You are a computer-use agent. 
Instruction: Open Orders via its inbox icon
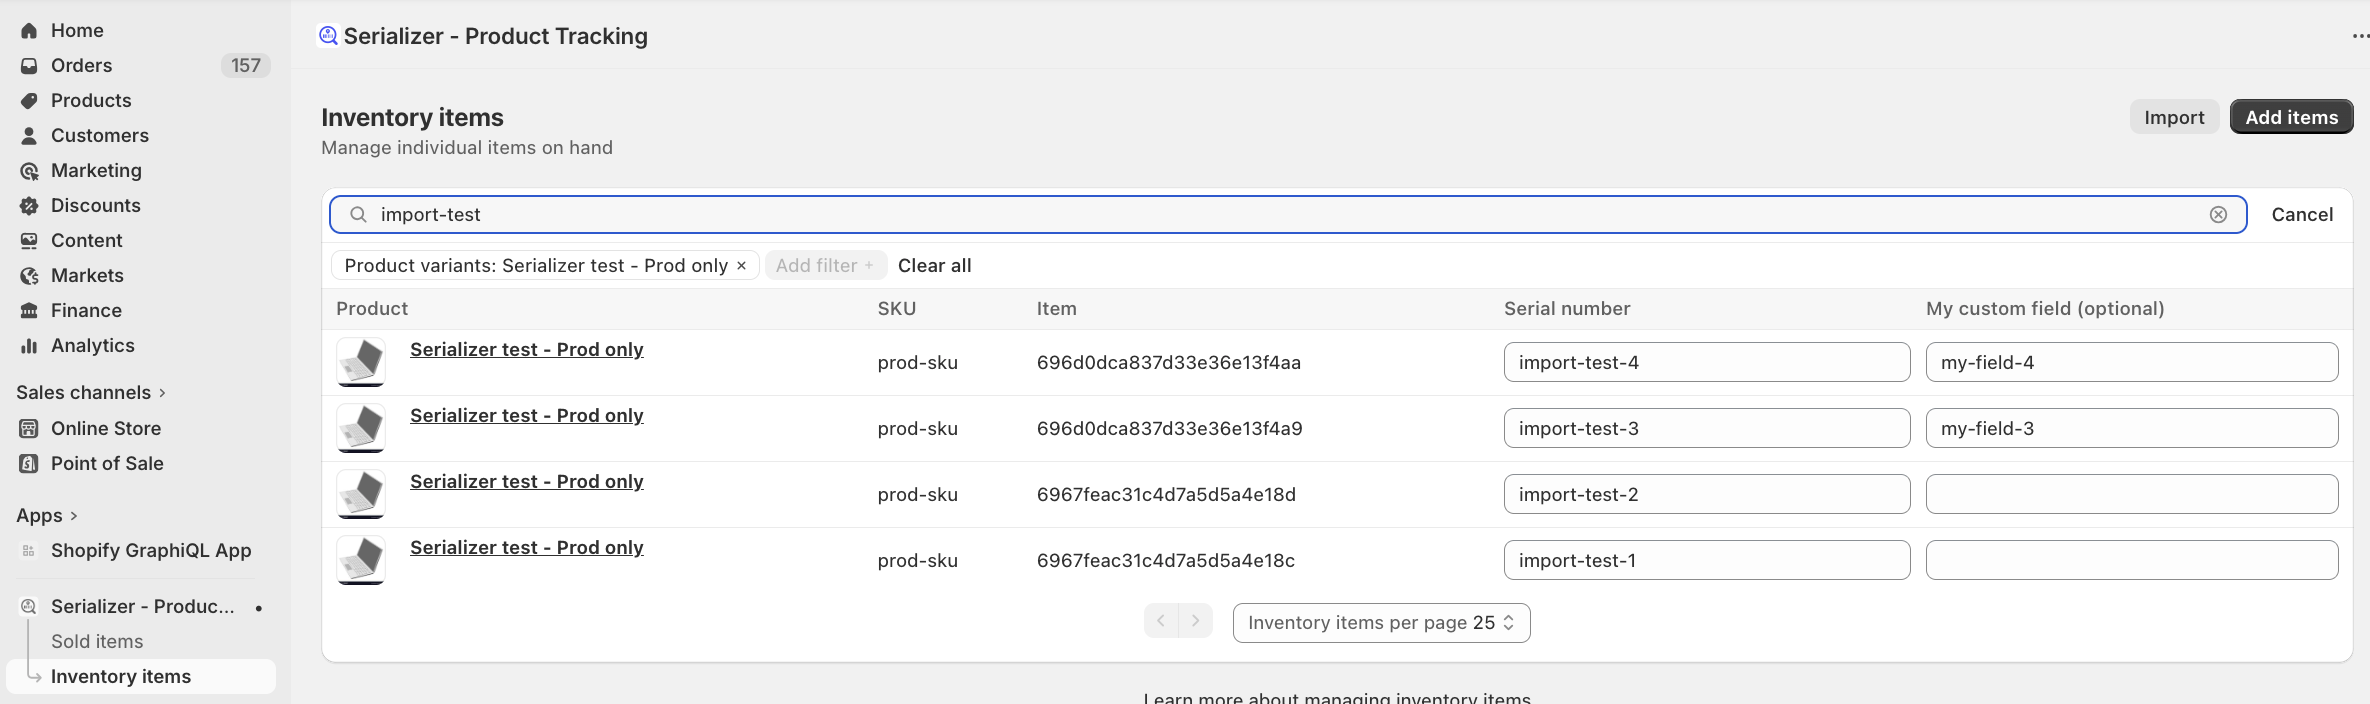point(29,66)
